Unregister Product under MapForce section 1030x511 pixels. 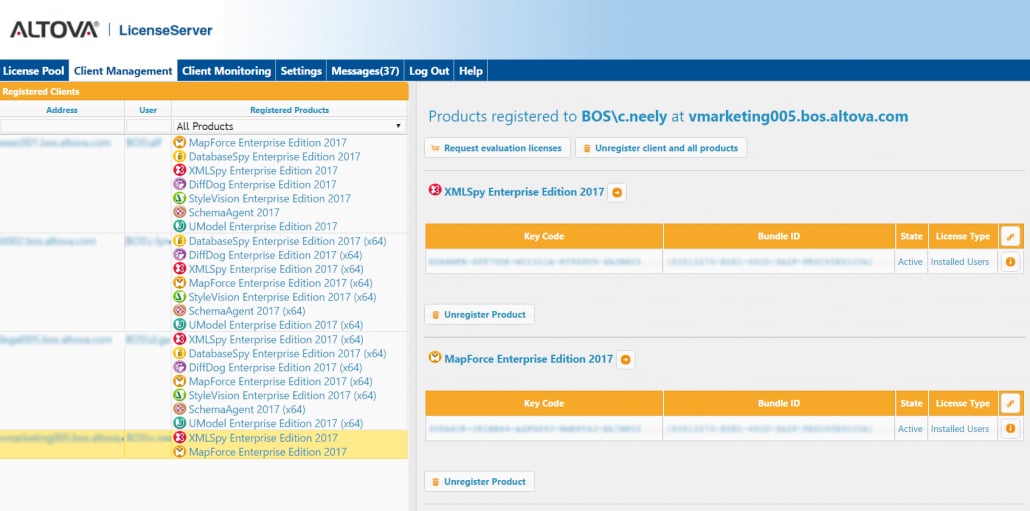tap(479, 481)
